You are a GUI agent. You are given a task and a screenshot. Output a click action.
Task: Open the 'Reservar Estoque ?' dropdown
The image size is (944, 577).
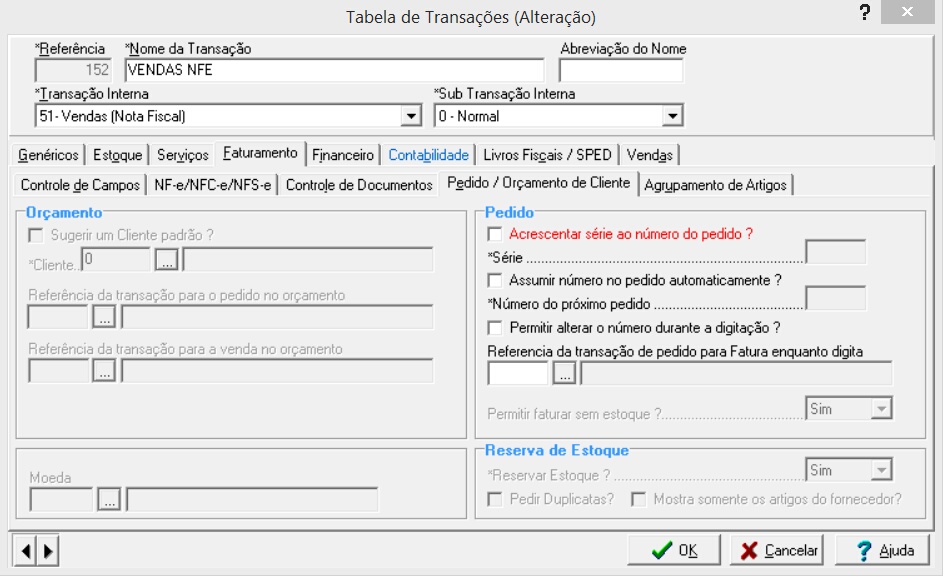[881, 470]
